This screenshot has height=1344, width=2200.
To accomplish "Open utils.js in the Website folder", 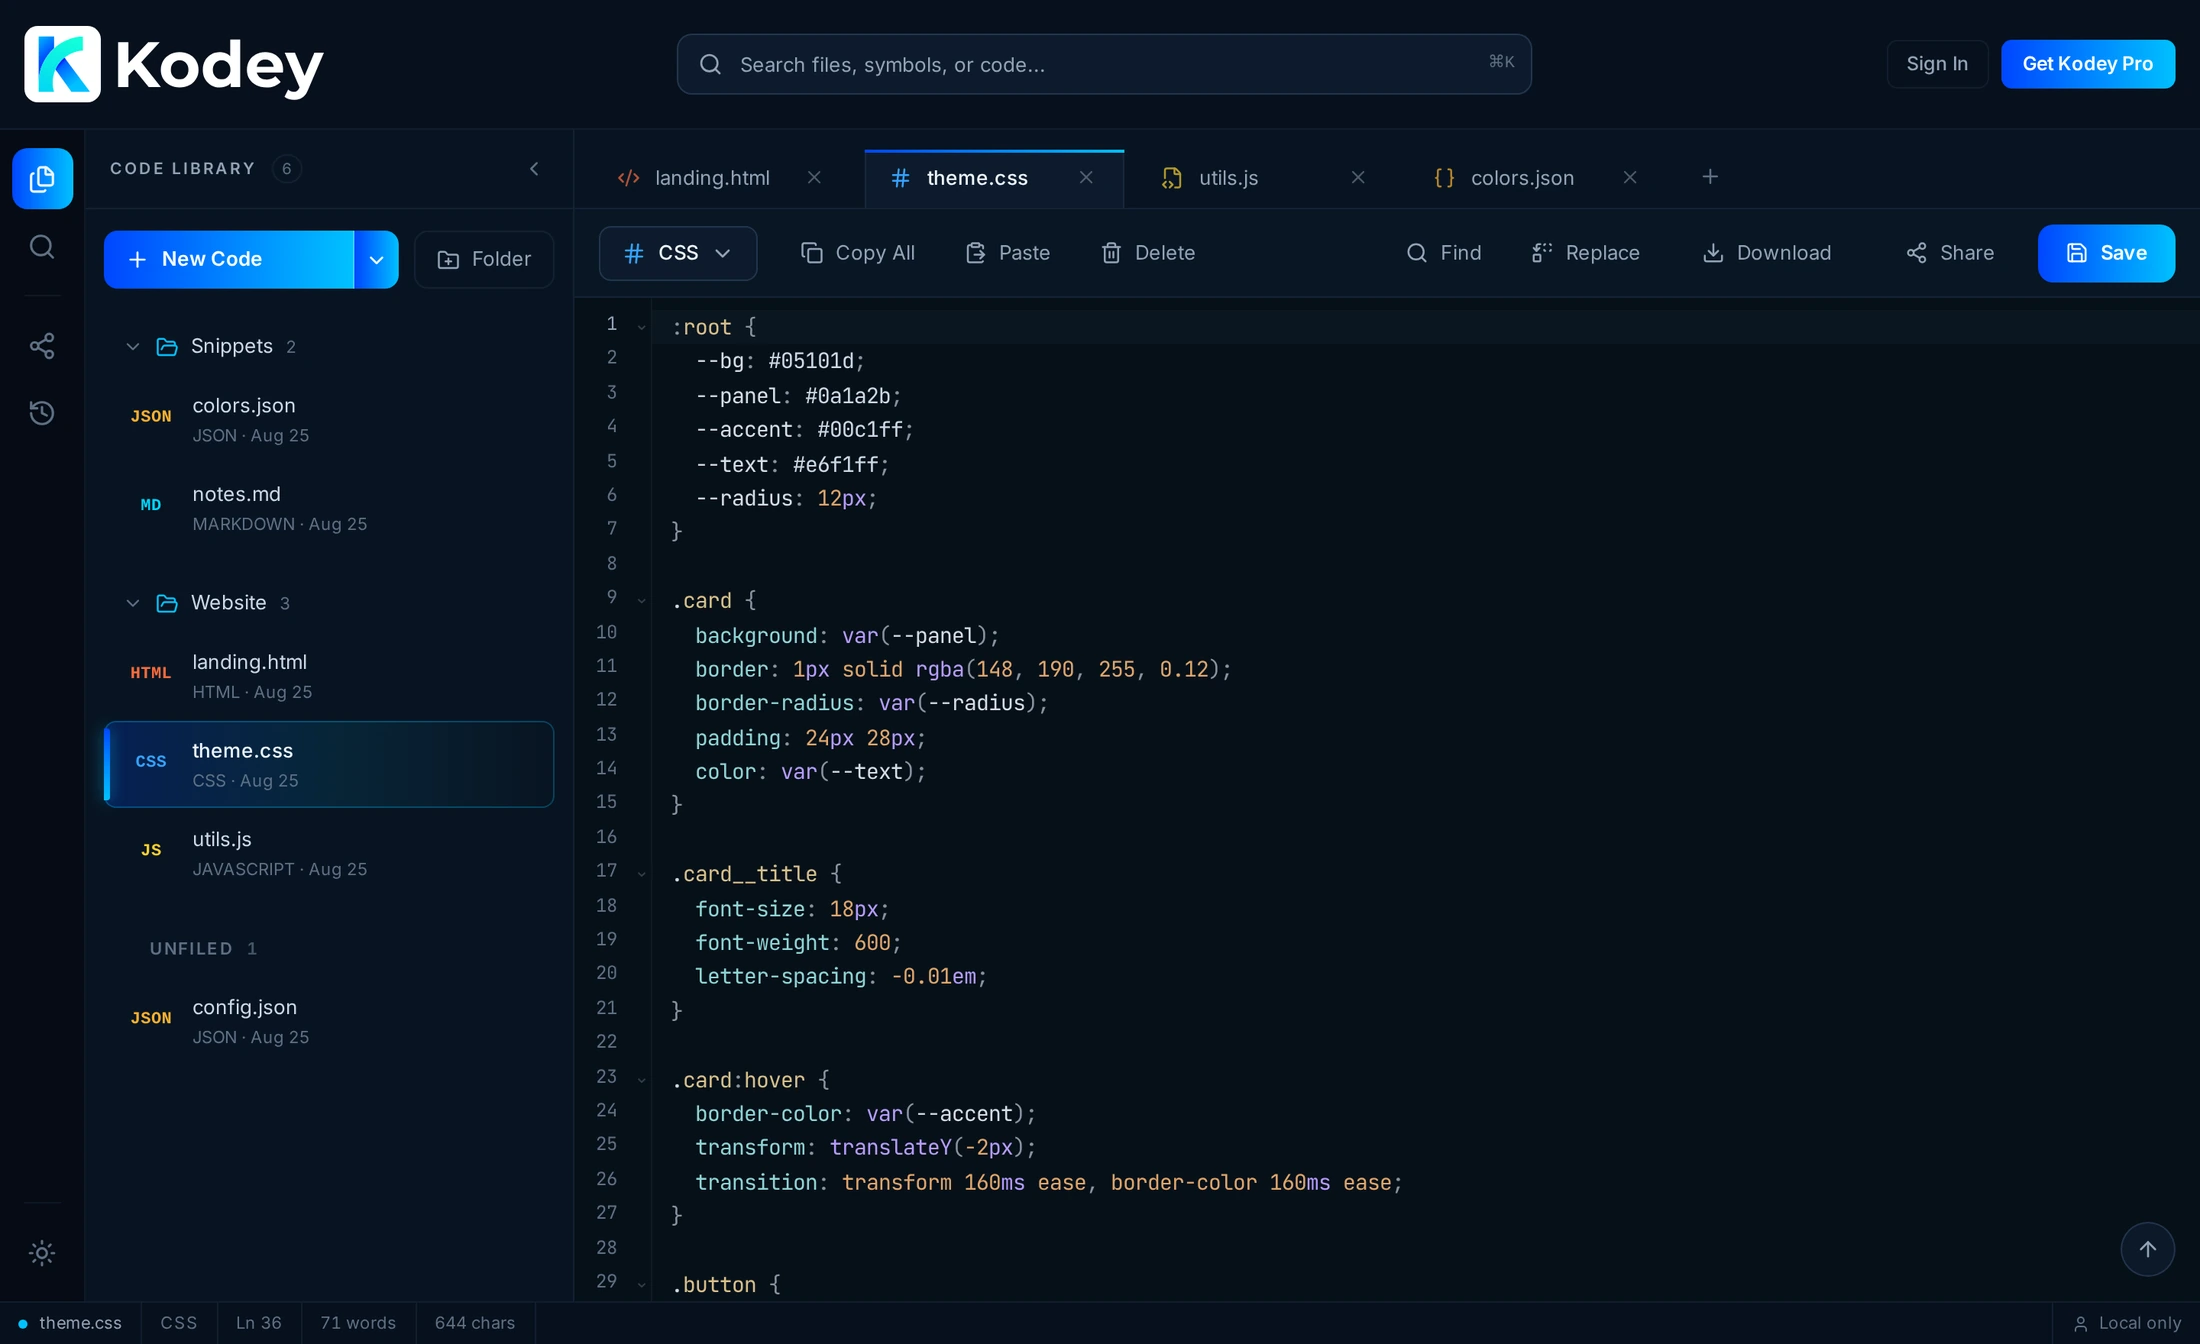I will tap(329, 853).
